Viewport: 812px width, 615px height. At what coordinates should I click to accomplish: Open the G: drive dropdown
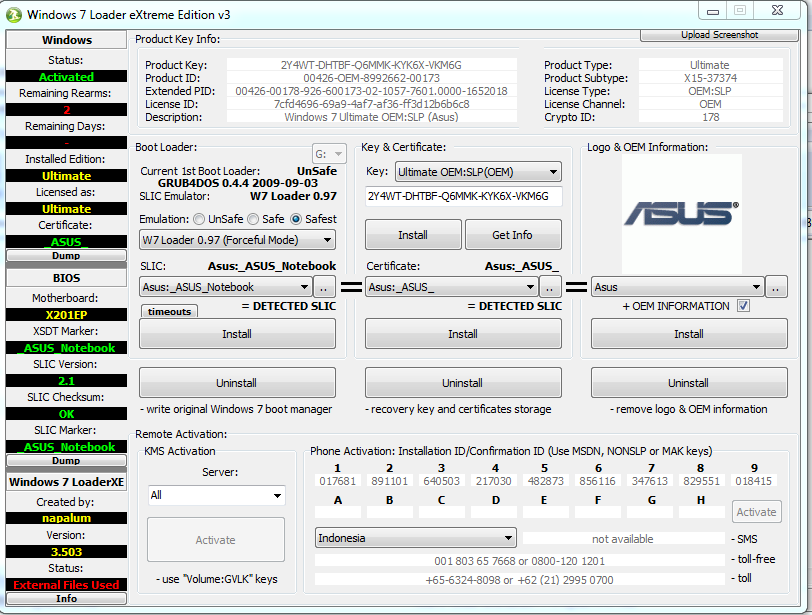(x=329, y=154)
